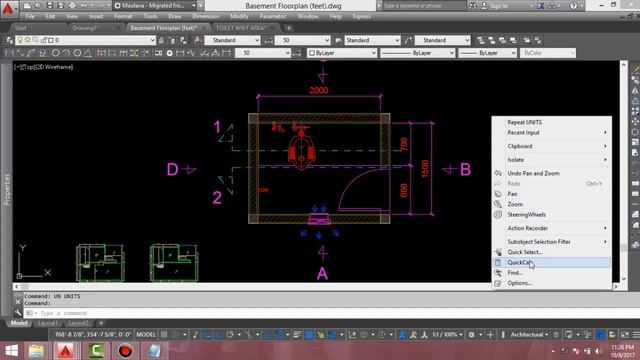
Task: Click the search binoculars icon
Action: tap(472, 6)
